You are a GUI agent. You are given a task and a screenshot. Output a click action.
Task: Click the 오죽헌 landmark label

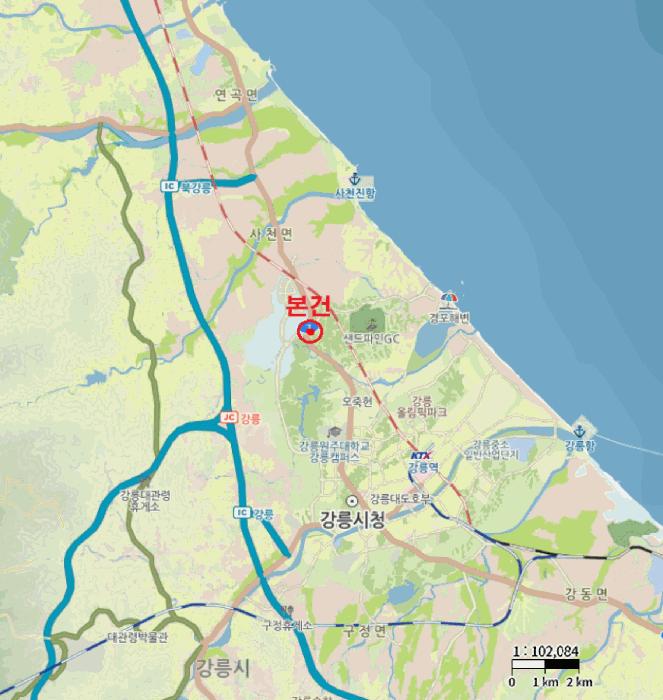coord(357,401)
